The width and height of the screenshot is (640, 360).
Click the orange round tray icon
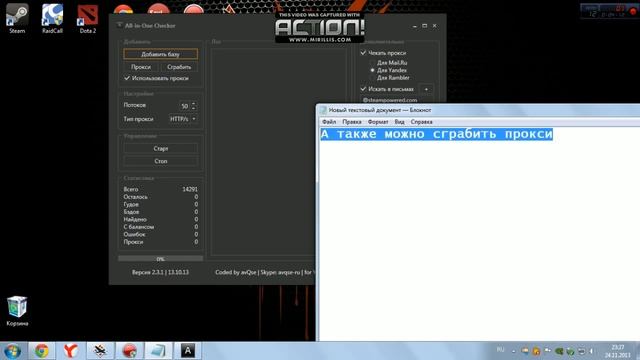coord(536,351)
